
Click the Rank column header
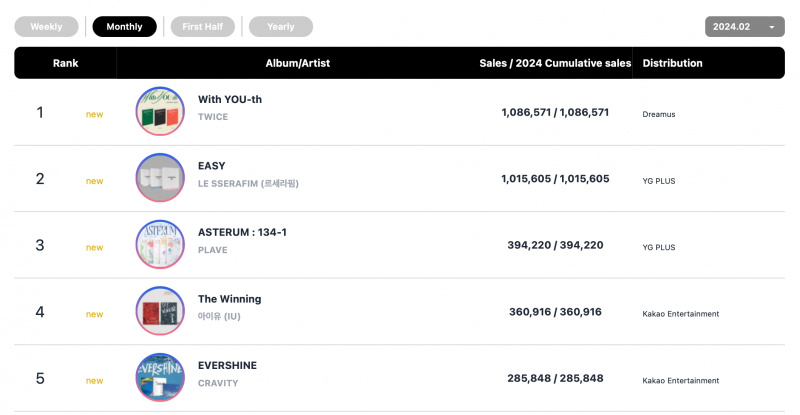pyautogui.click(x=65, y=63)
